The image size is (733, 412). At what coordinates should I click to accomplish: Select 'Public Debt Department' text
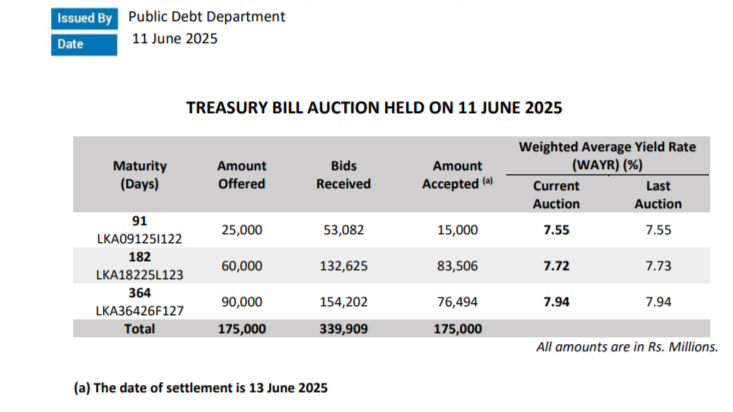pyautogui.click(x=207, y=17)
